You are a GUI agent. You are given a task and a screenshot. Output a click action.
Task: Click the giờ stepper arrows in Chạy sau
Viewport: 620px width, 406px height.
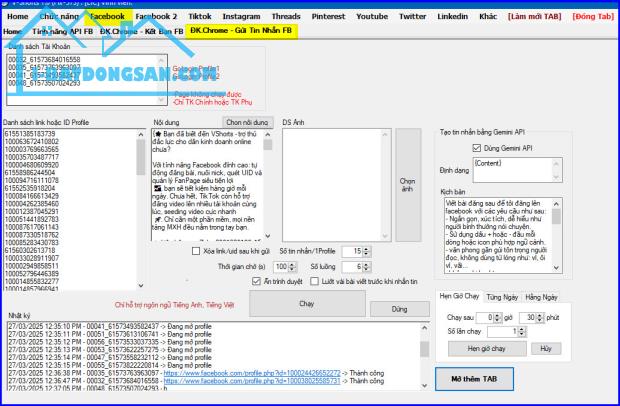coord(498,317)
